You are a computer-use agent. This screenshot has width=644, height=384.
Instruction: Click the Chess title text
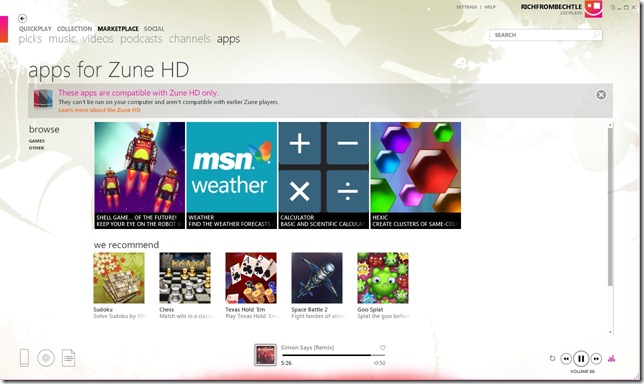[167, 309]
